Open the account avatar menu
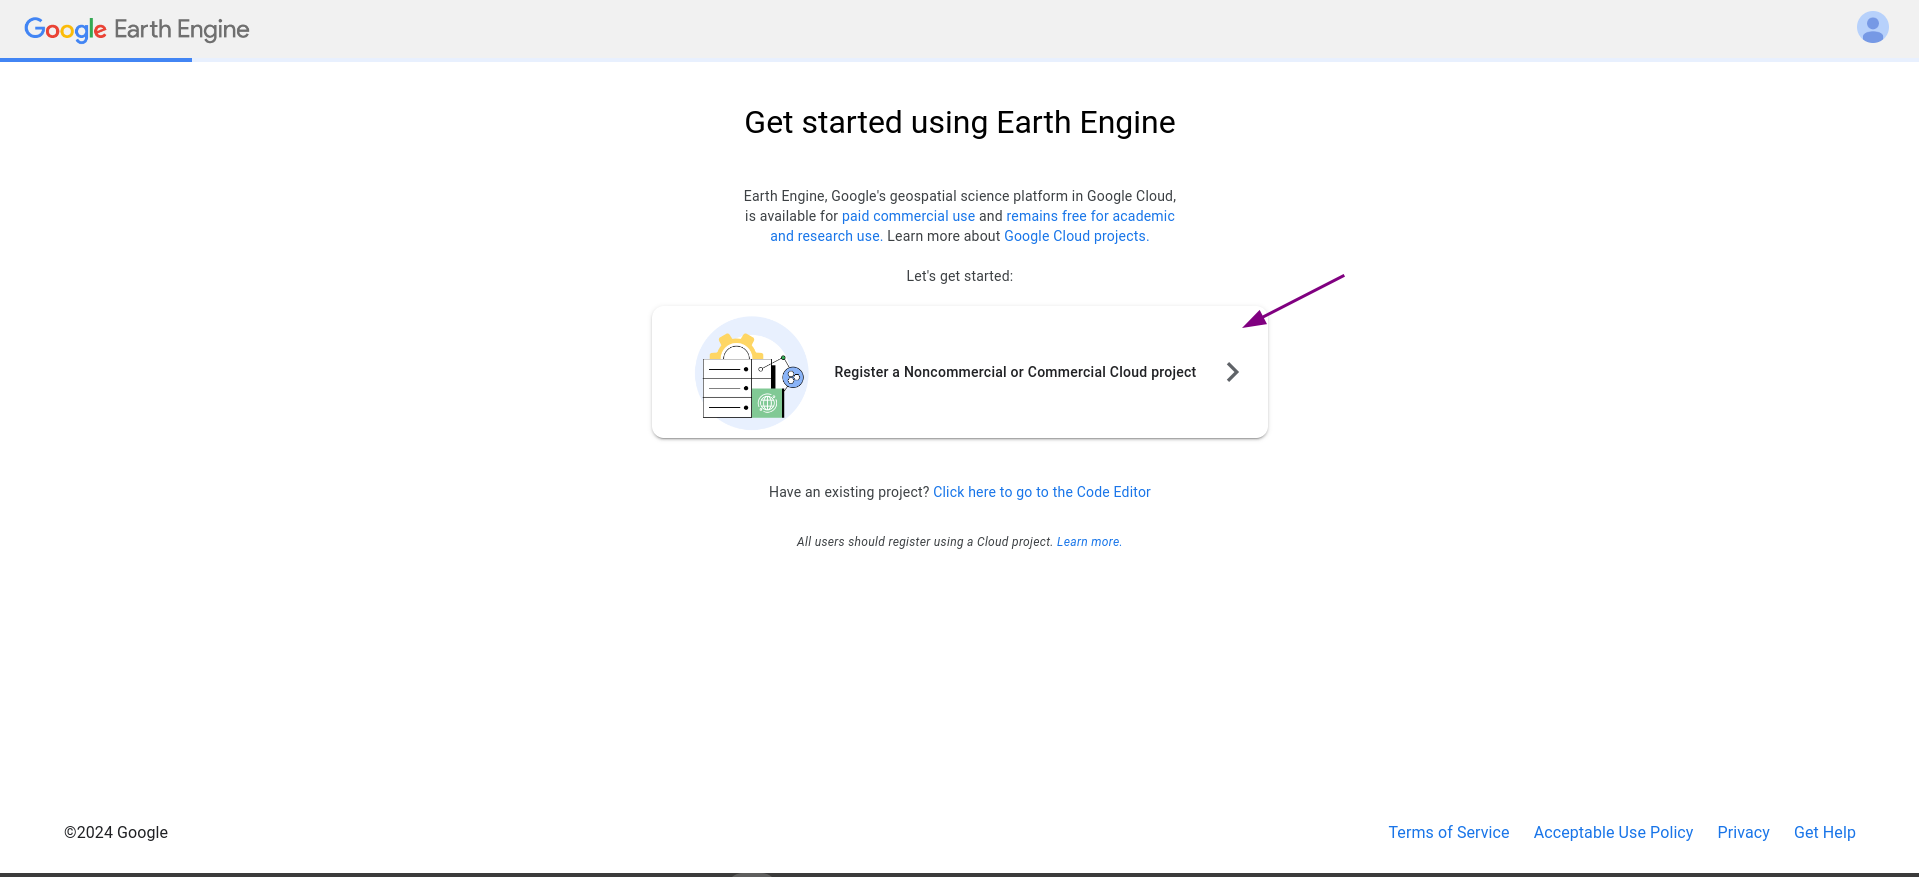This screenshot has height=877, width=1919. tap(1872, 28)
